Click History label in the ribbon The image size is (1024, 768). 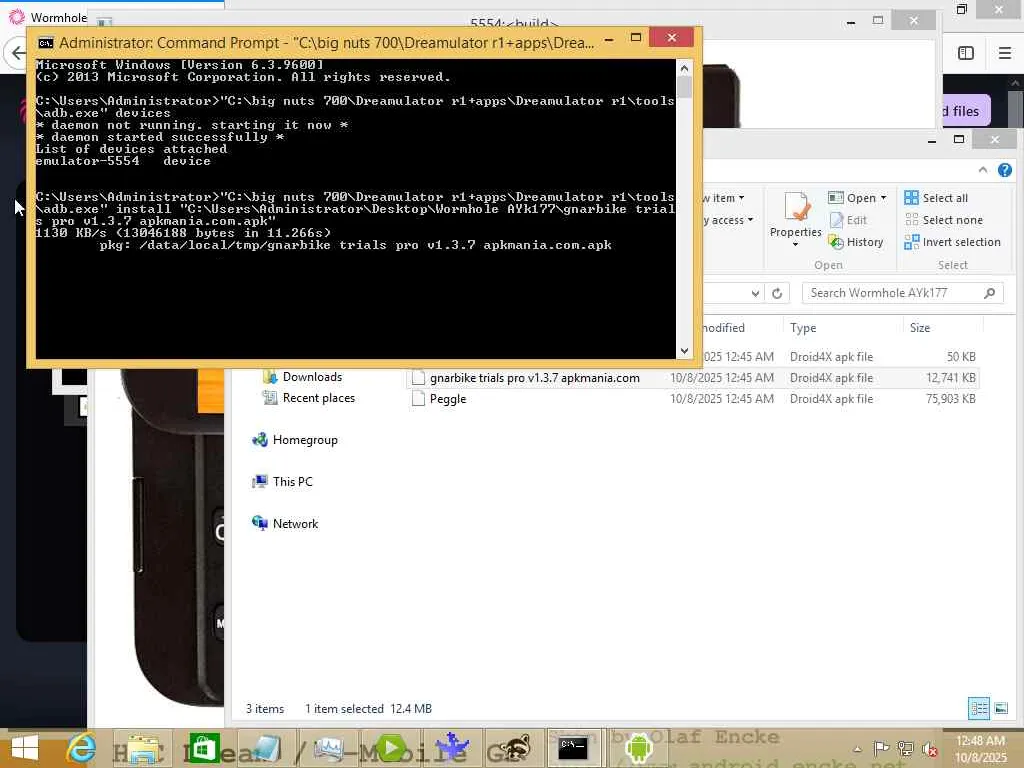click(x=865, y=242)
